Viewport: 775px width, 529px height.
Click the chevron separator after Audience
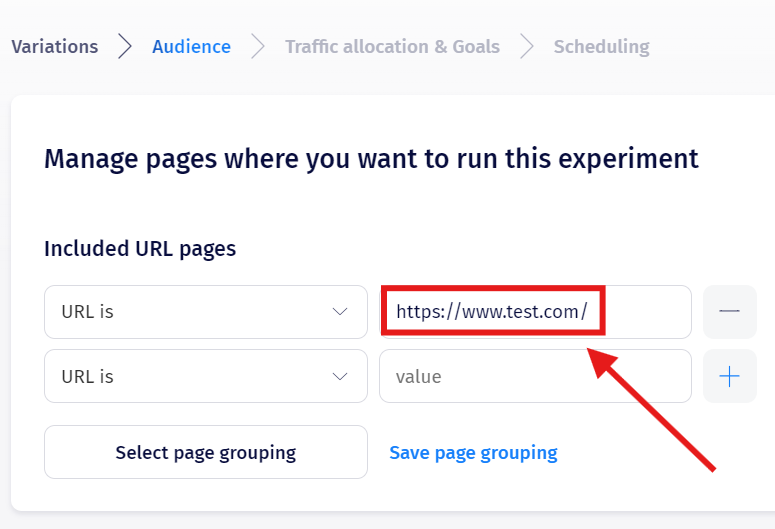click(258, 47)
